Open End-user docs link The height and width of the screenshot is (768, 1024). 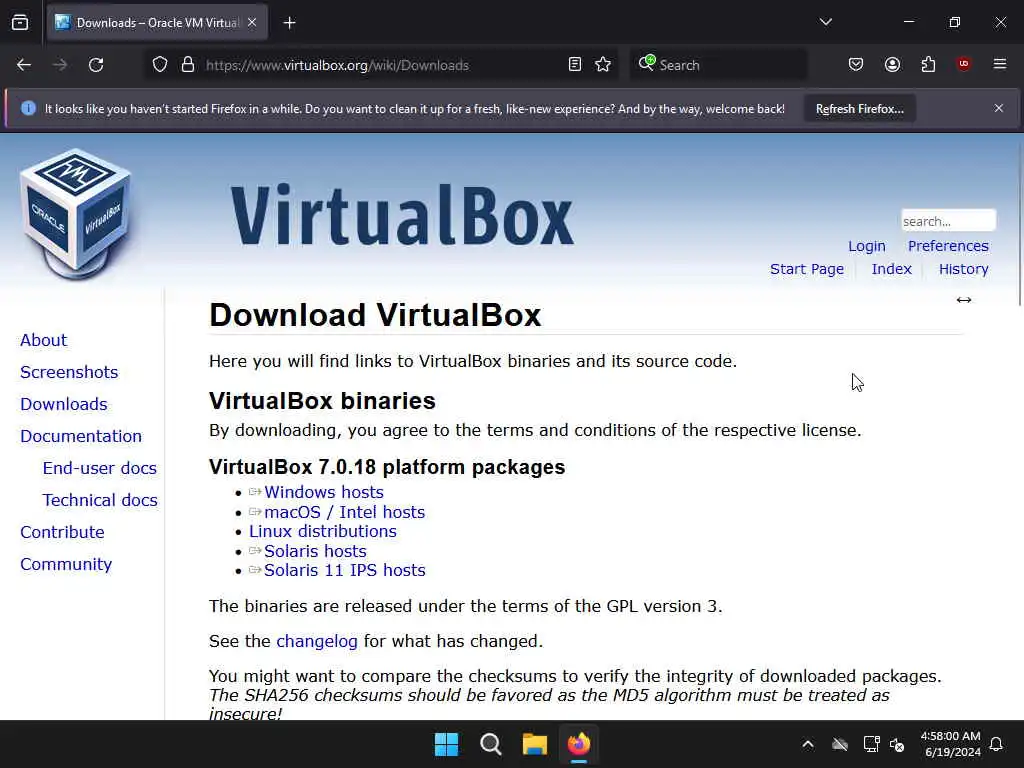[99, 468]
